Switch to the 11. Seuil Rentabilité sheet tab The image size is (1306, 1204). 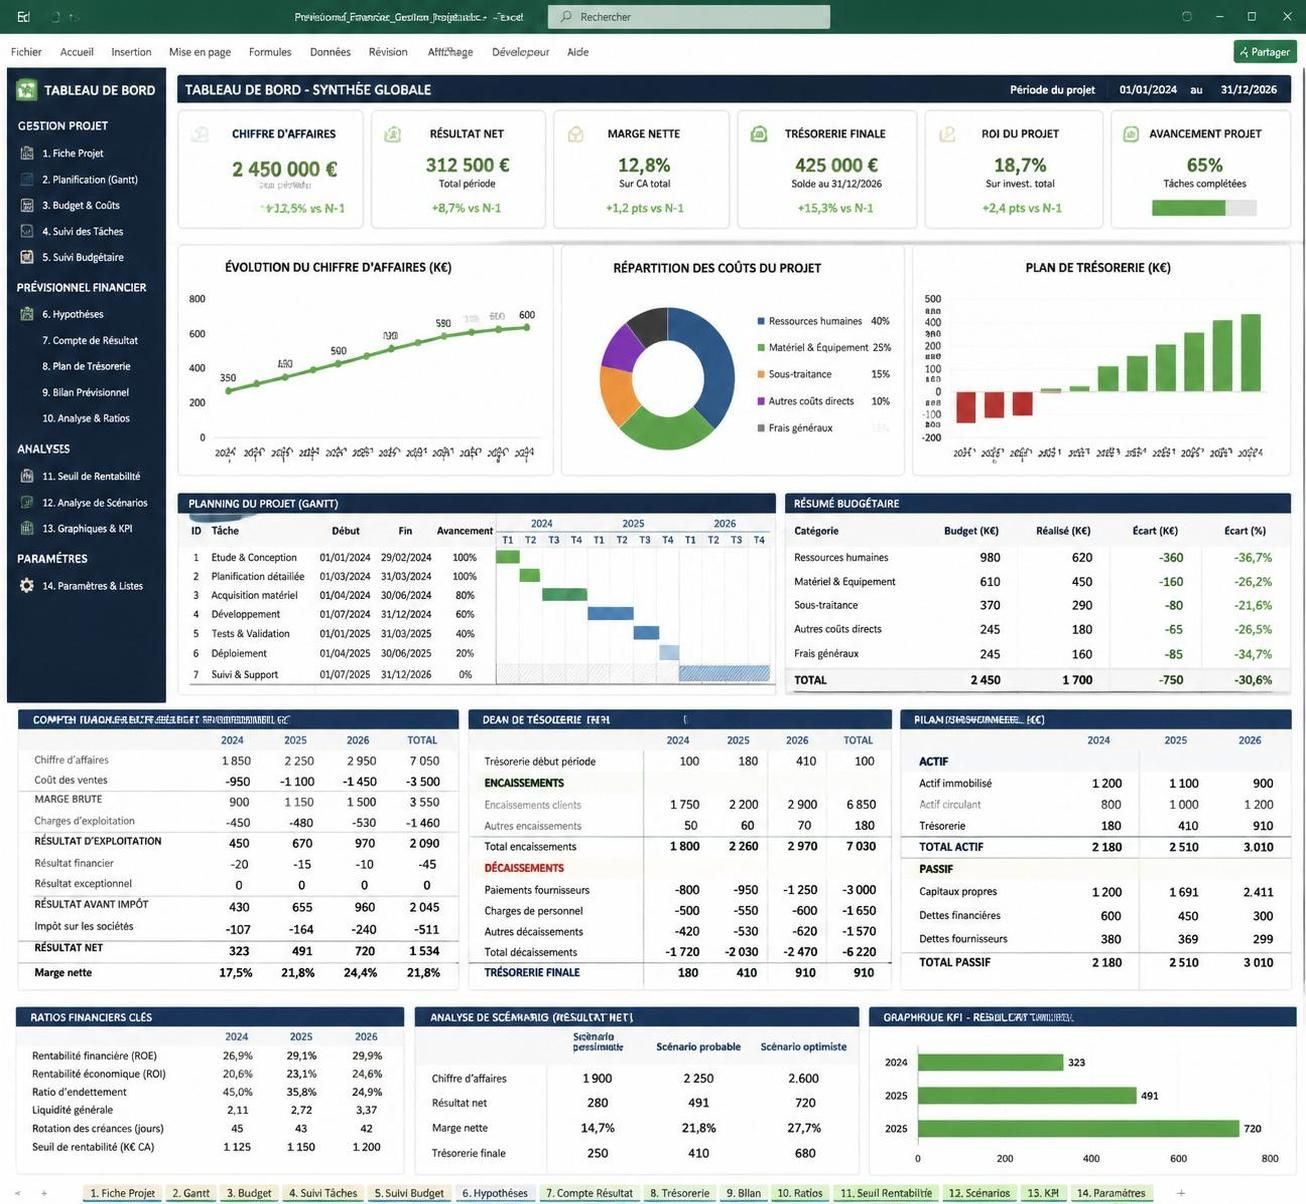click(x=886, y=1193)
